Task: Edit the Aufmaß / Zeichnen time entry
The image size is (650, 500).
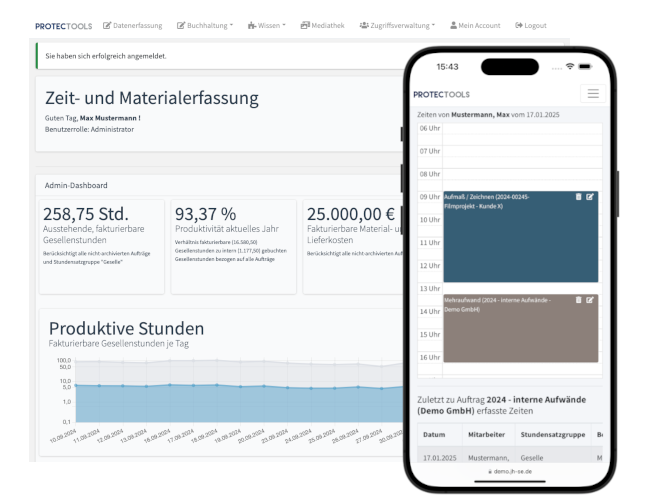Action: point(590,196)
